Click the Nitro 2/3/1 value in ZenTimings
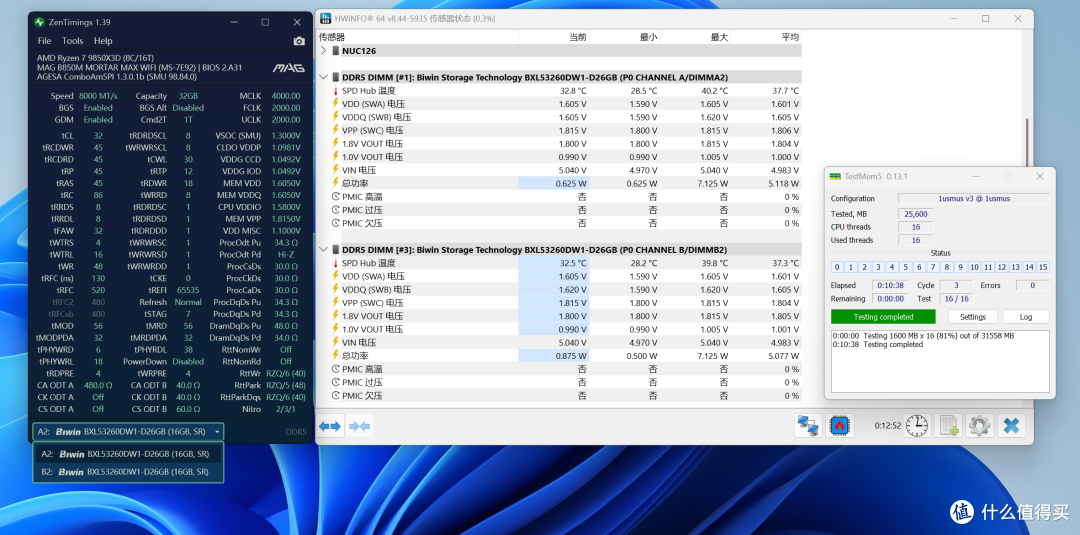This screenshot has height=535, width=1080. pos(285,409)
